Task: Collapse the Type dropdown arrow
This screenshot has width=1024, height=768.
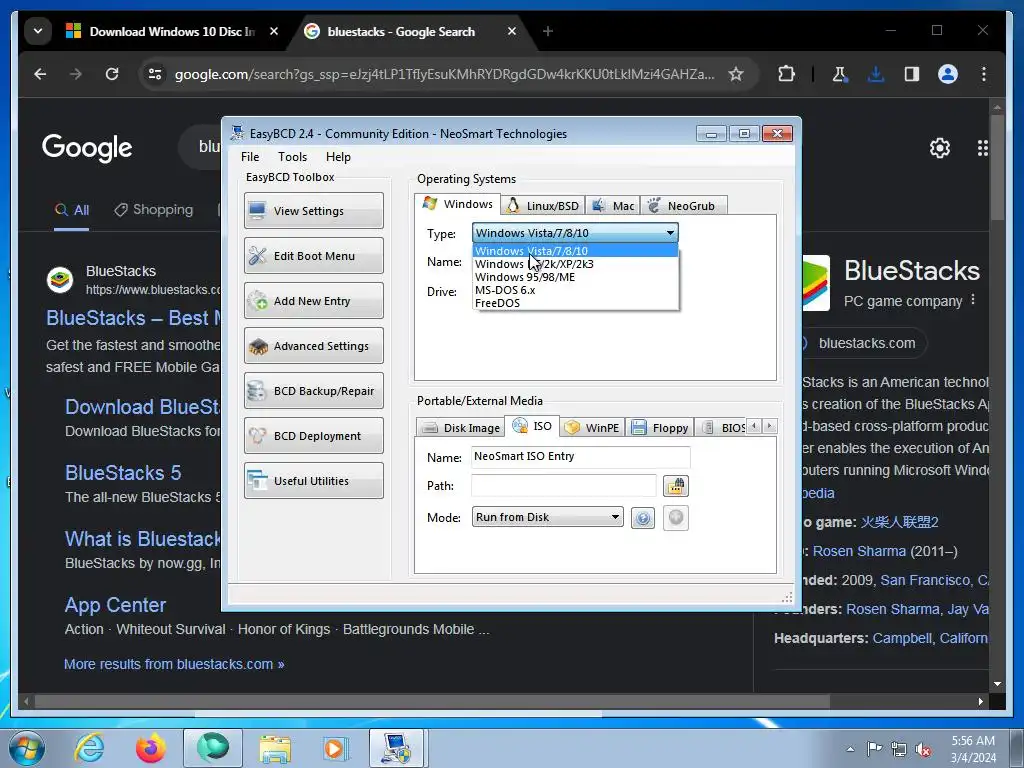Action: 670,233
